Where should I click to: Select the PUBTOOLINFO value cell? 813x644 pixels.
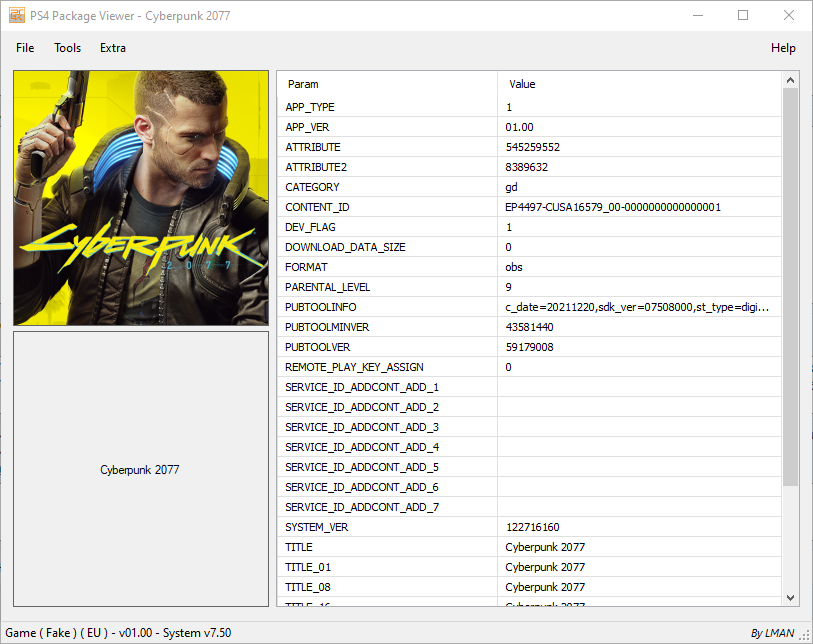638,307
